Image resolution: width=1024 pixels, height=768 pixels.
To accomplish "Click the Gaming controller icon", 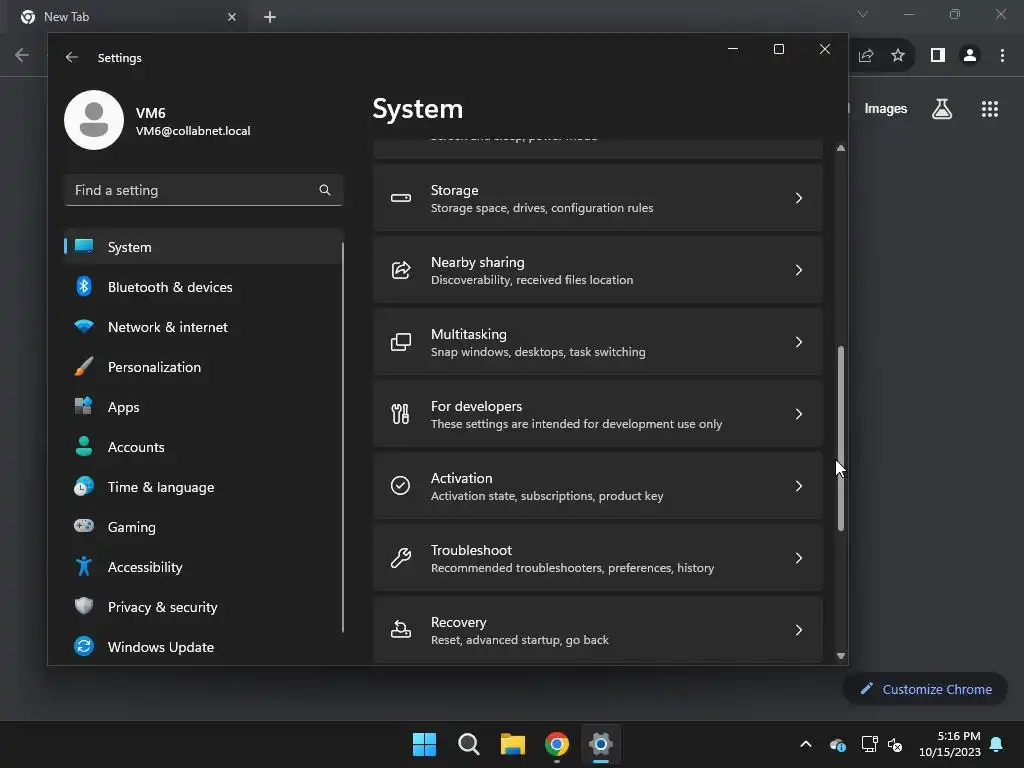I will coord(84,526).
